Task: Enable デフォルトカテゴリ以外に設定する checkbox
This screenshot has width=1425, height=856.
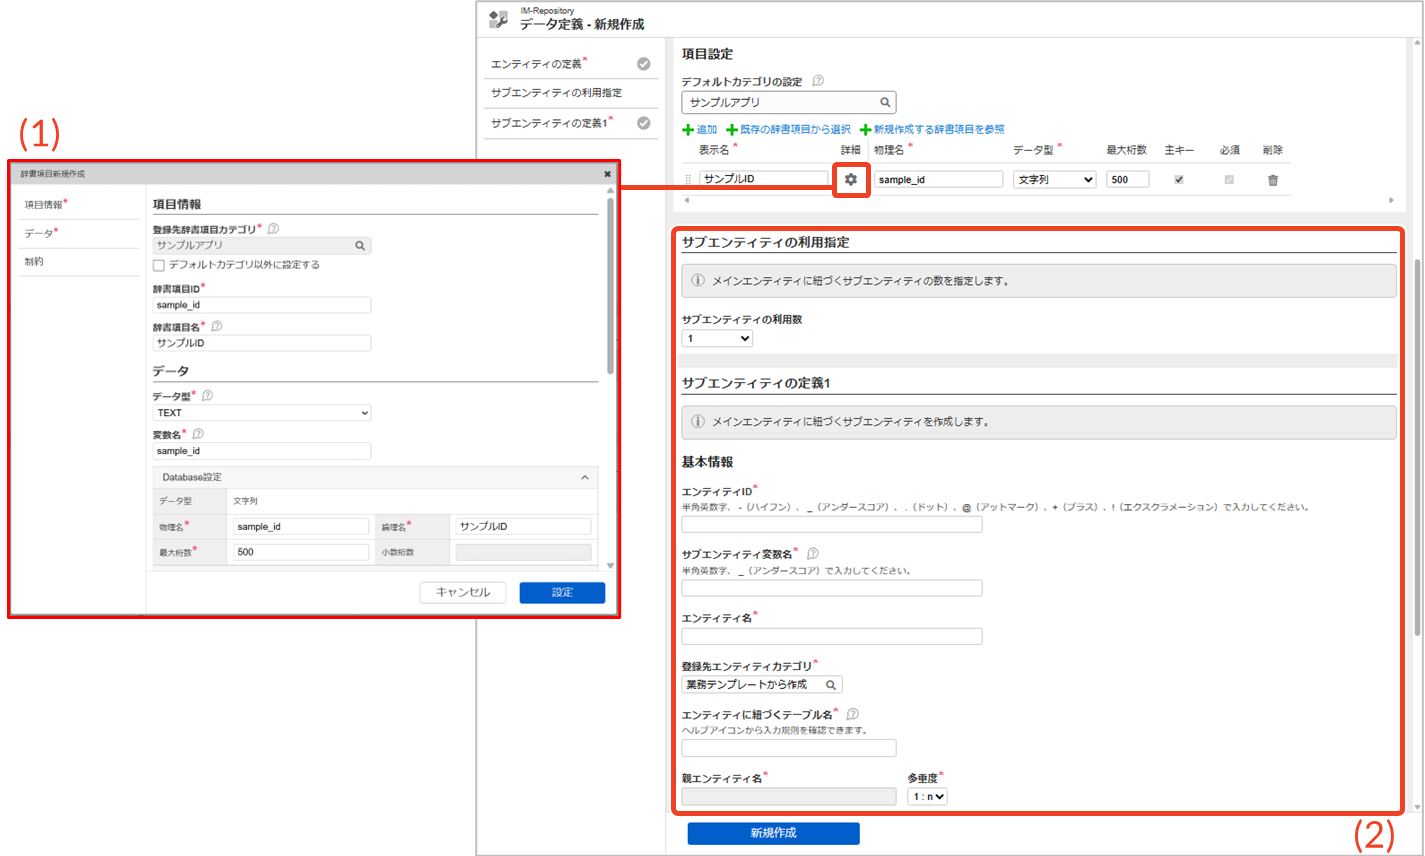Action: [159, 266]
